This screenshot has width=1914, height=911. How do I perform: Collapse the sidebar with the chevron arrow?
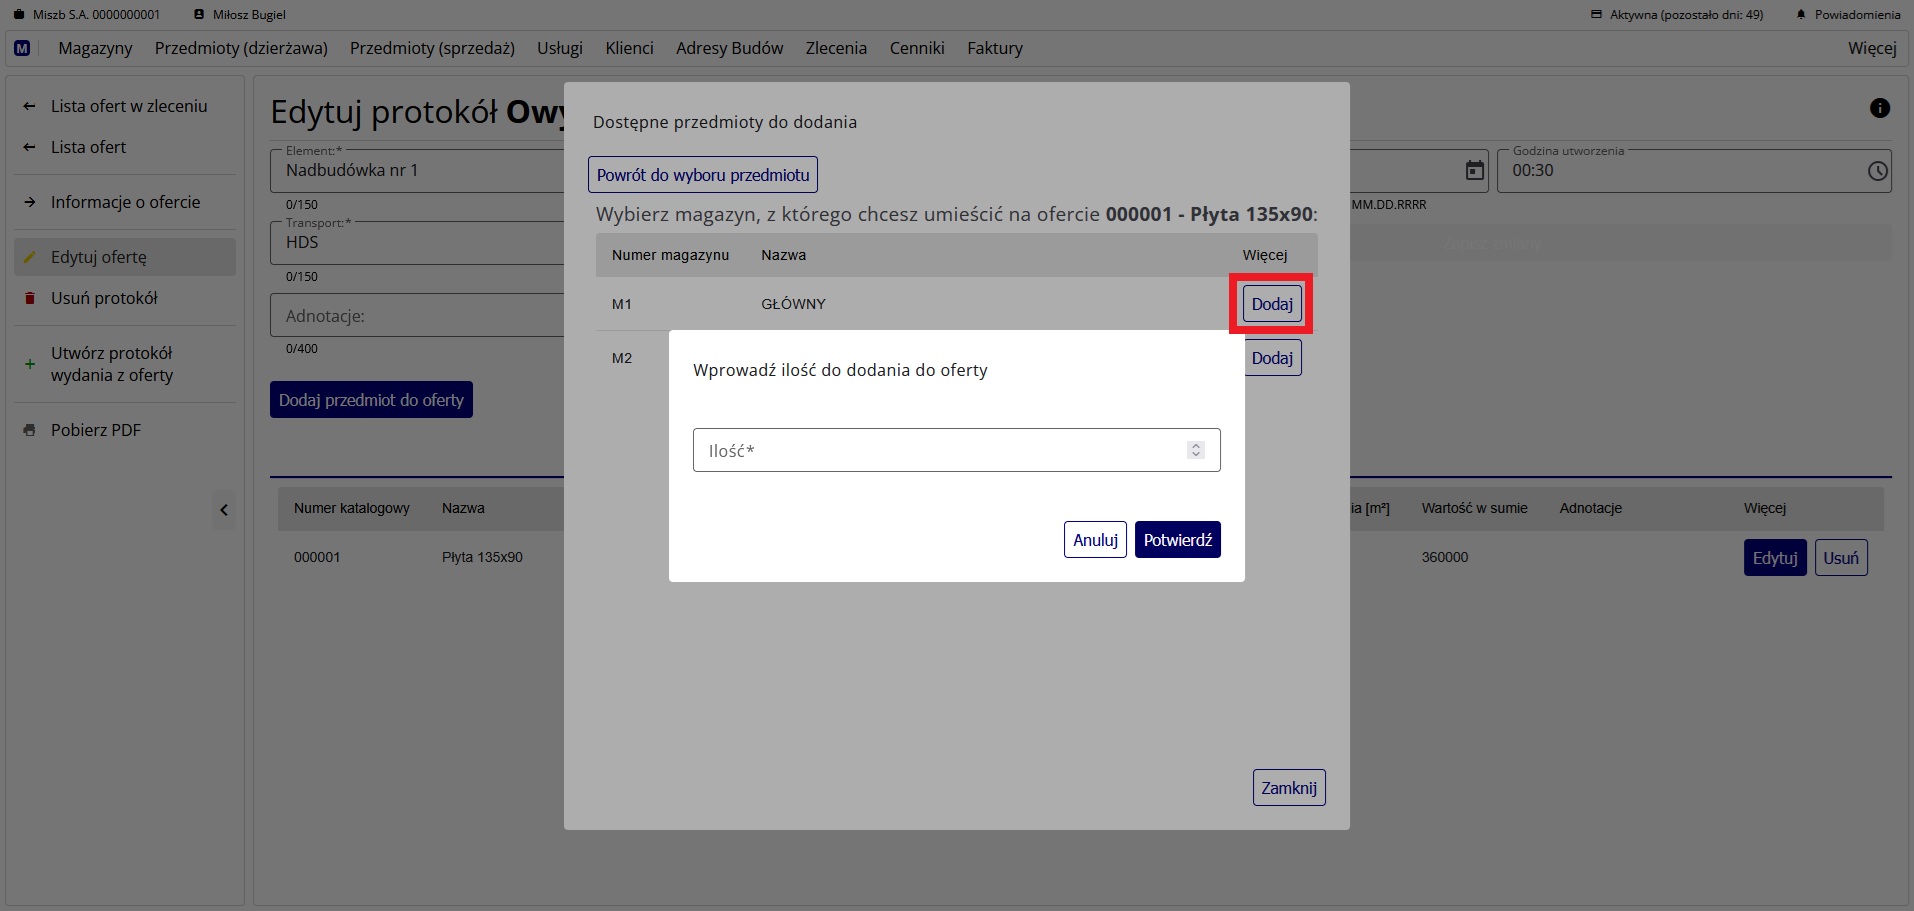[x=224, y=510]
